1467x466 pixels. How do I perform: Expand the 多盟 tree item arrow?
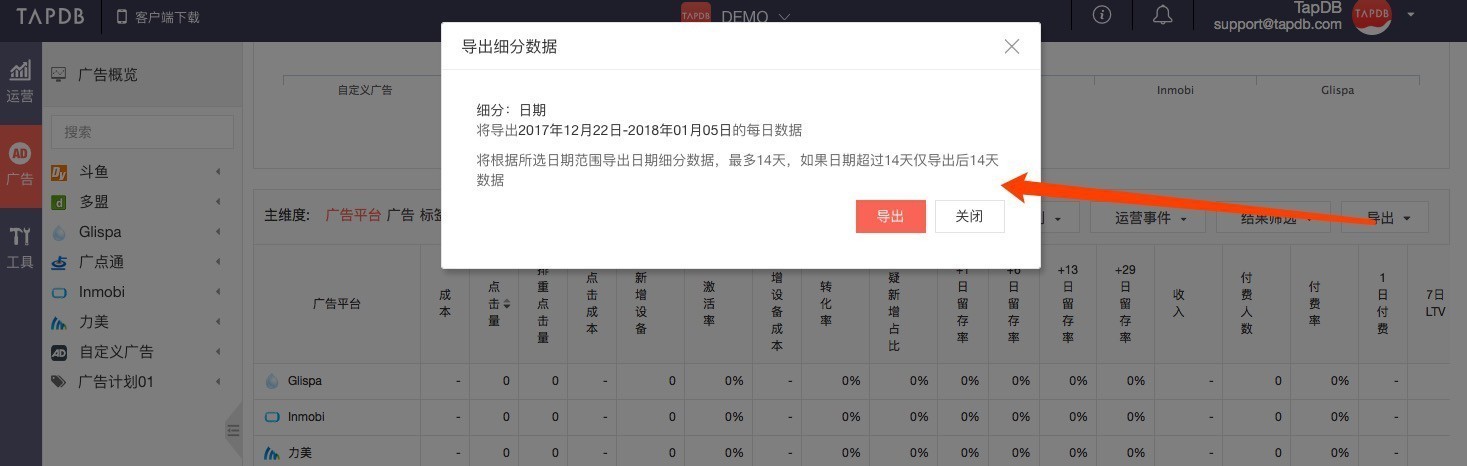tap(218, 202)
